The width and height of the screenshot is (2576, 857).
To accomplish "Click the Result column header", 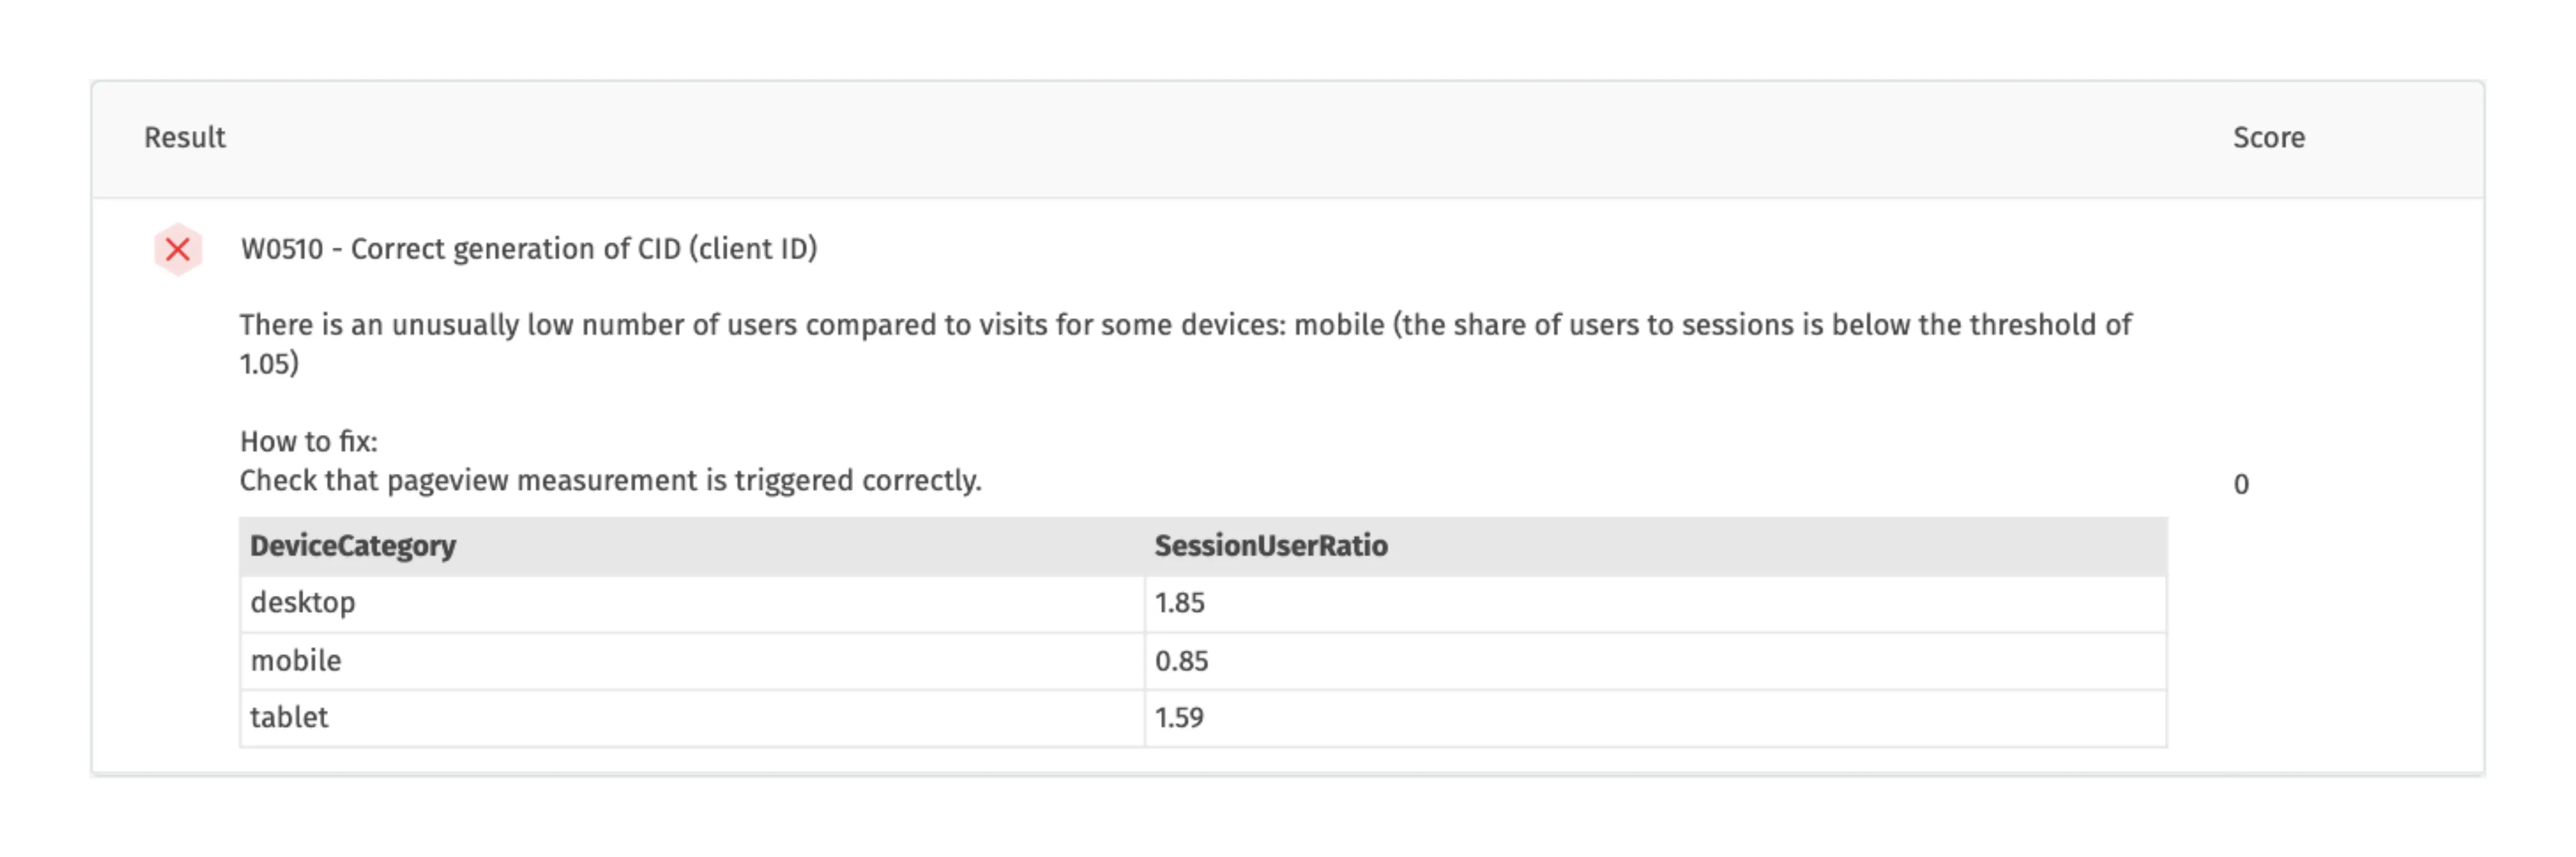I will point(185,137).
